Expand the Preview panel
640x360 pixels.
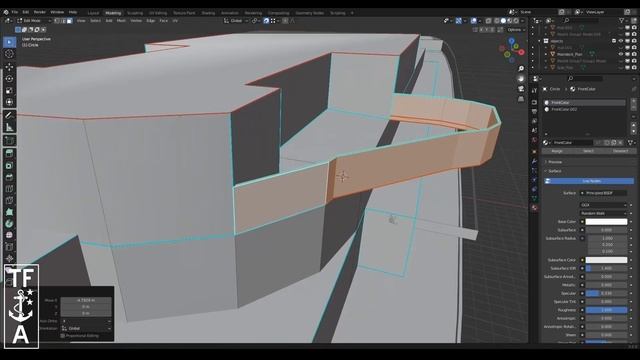coord(554,162)
